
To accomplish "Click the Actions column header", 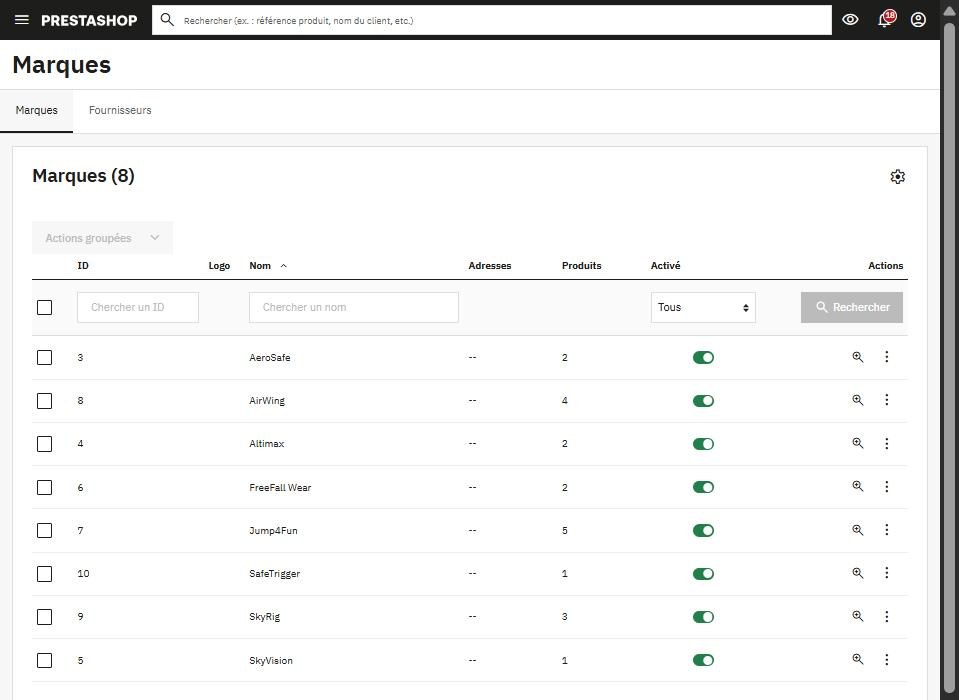I will click(886, 266).
